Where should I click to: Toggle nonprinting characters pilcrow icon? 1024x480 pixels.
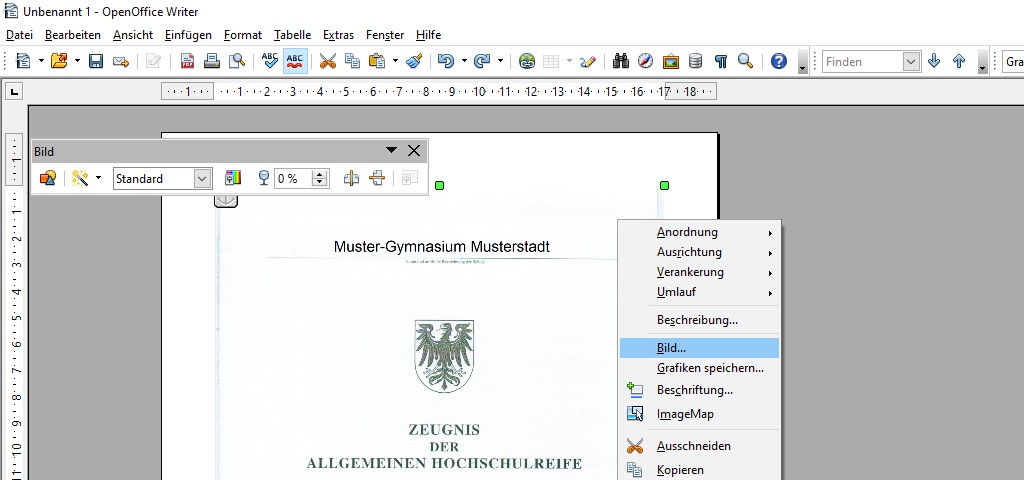pos(721,61)
